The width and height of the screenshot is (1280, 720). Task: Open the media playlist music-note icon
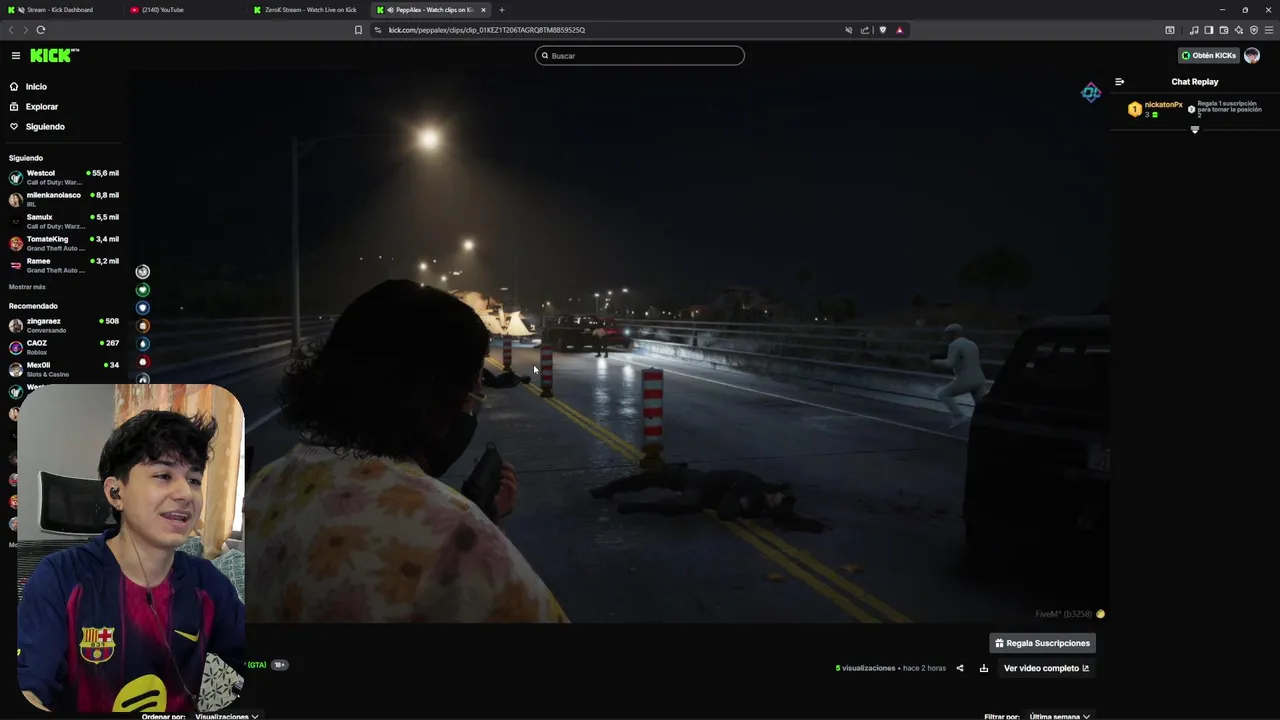click(1194, 30)
